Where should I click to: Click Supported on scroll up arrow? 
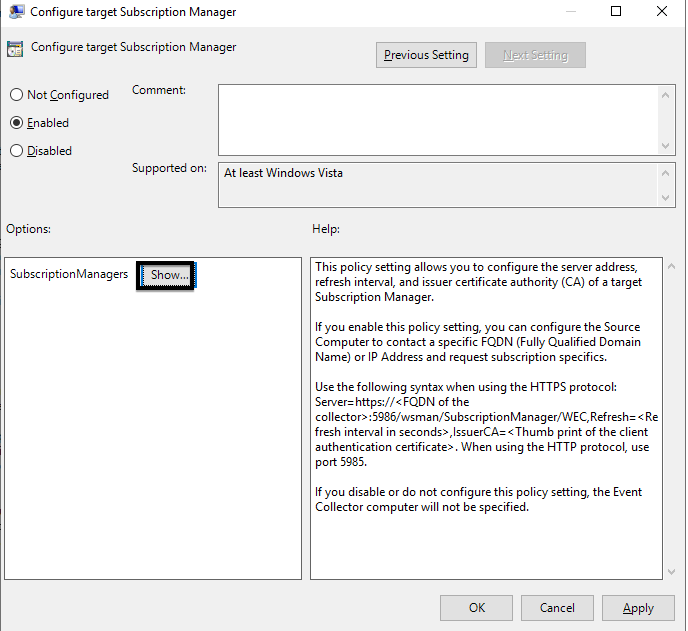click(665, 173)
